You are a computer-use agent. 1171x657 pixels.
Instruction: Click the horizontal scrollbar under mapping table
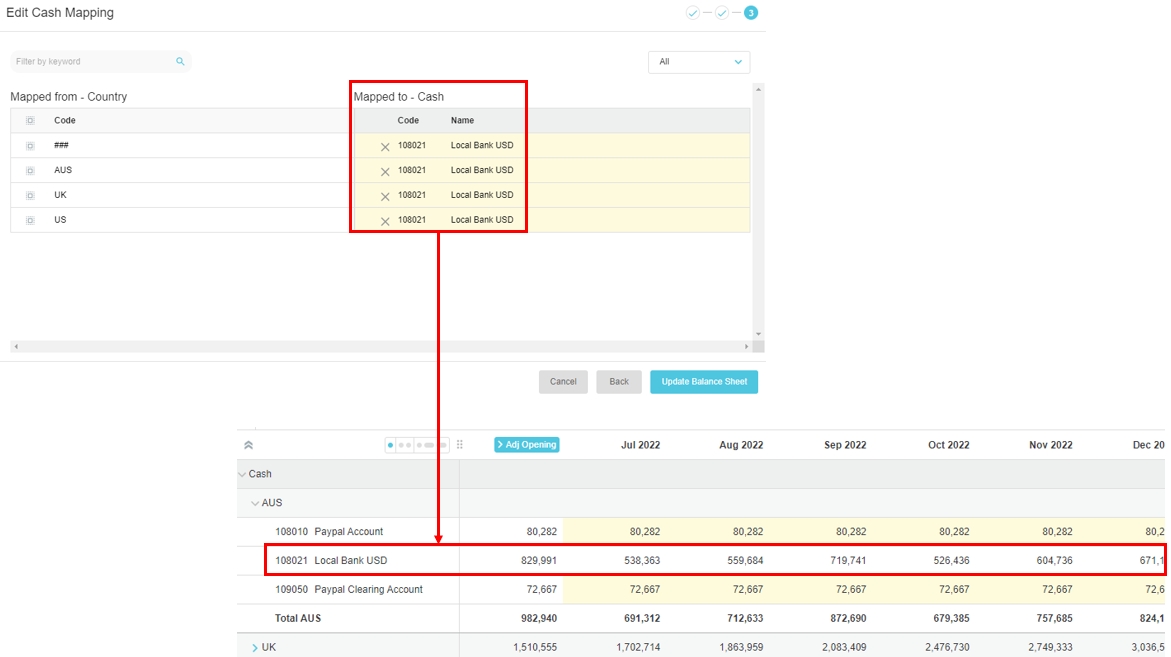pyautogui.click(x=380, y=347)
